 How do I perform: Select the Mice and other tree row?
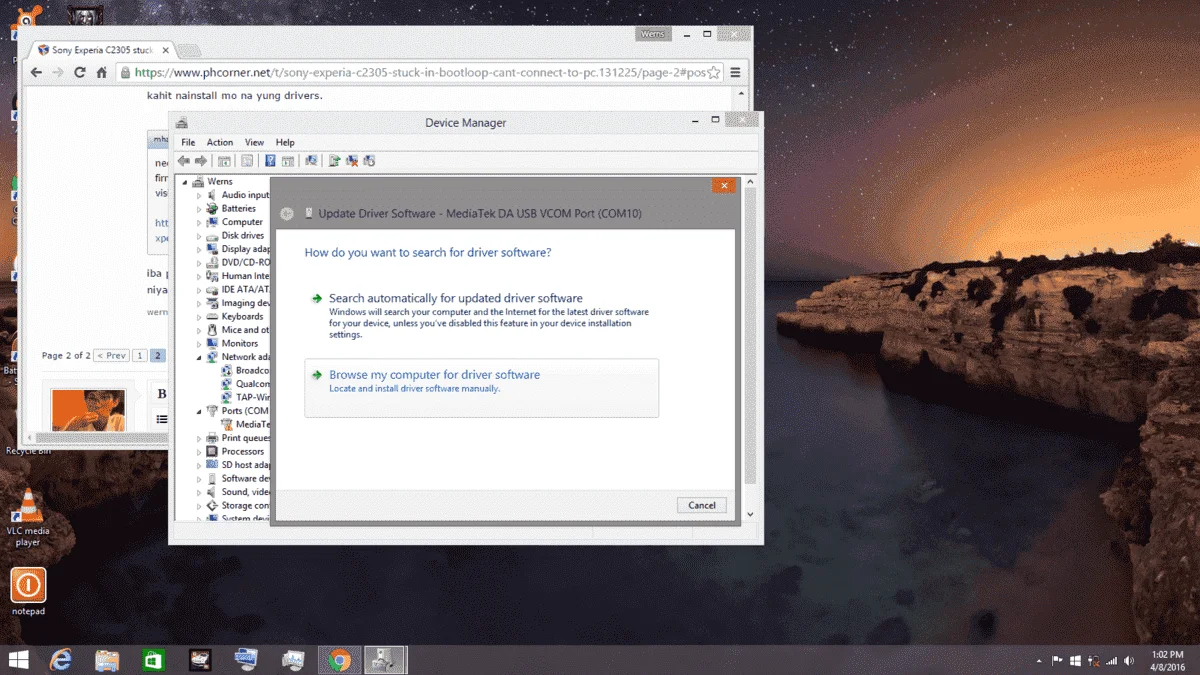pyautogui.click(x=238, y=330)
